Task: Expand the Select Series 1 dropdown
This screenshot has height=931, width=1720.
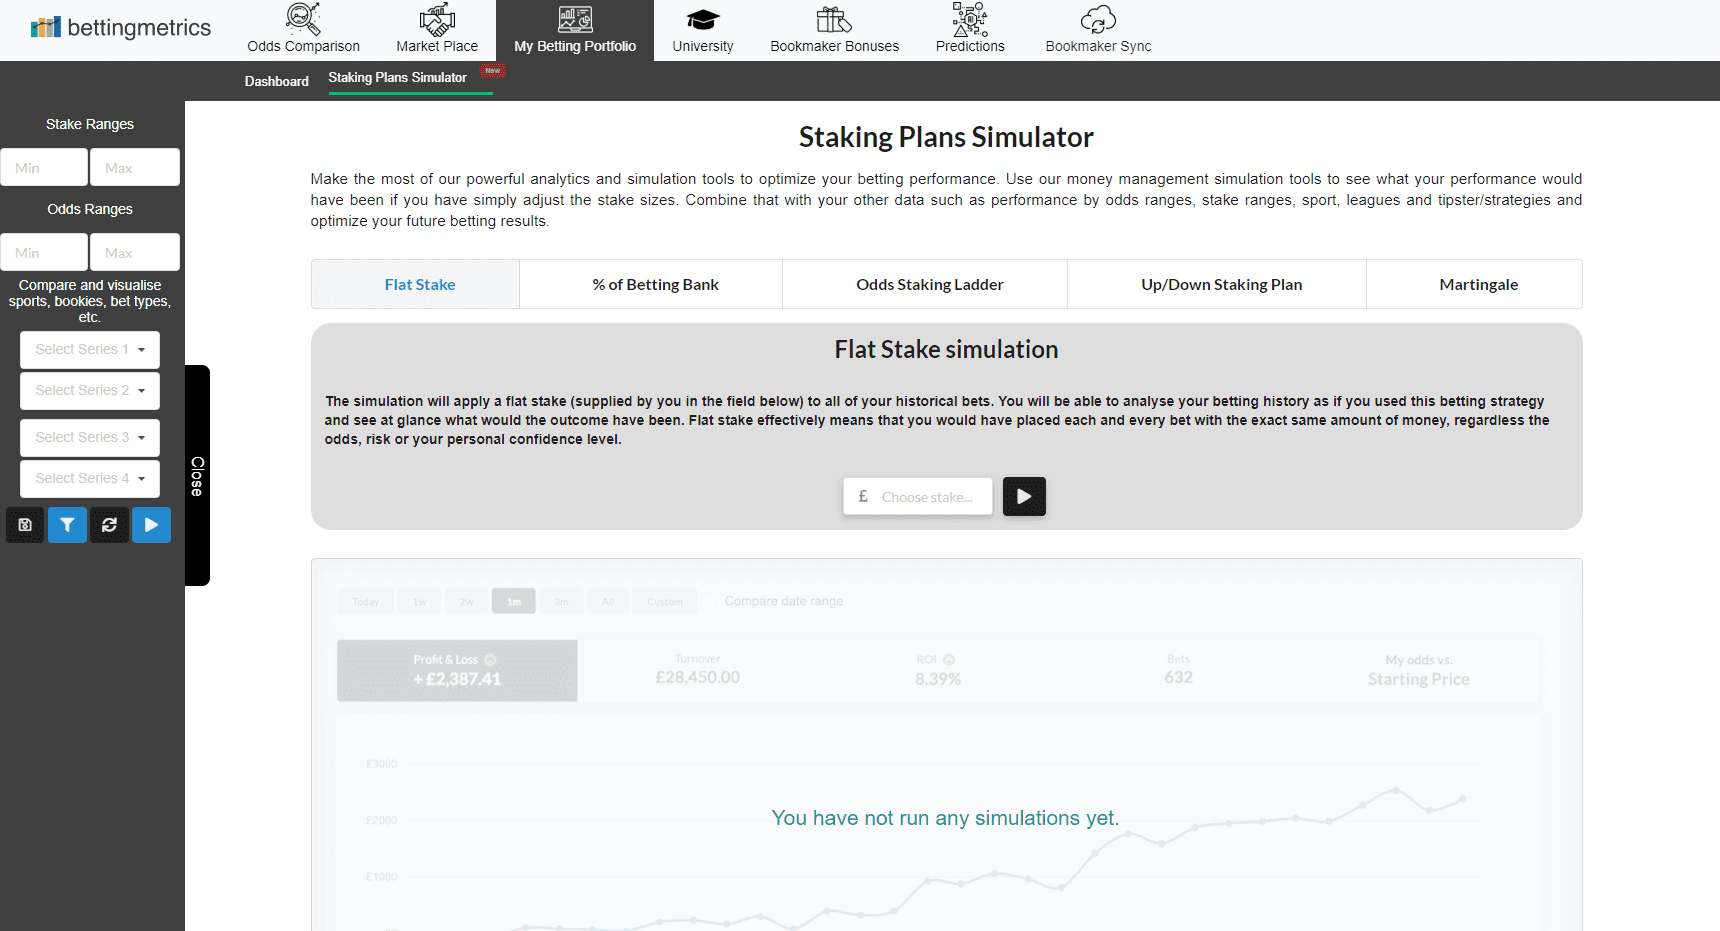Action: click(90, 350)
